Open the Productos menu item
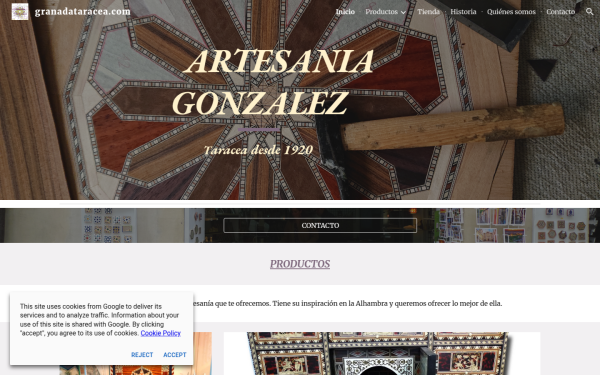 (381, 12)
